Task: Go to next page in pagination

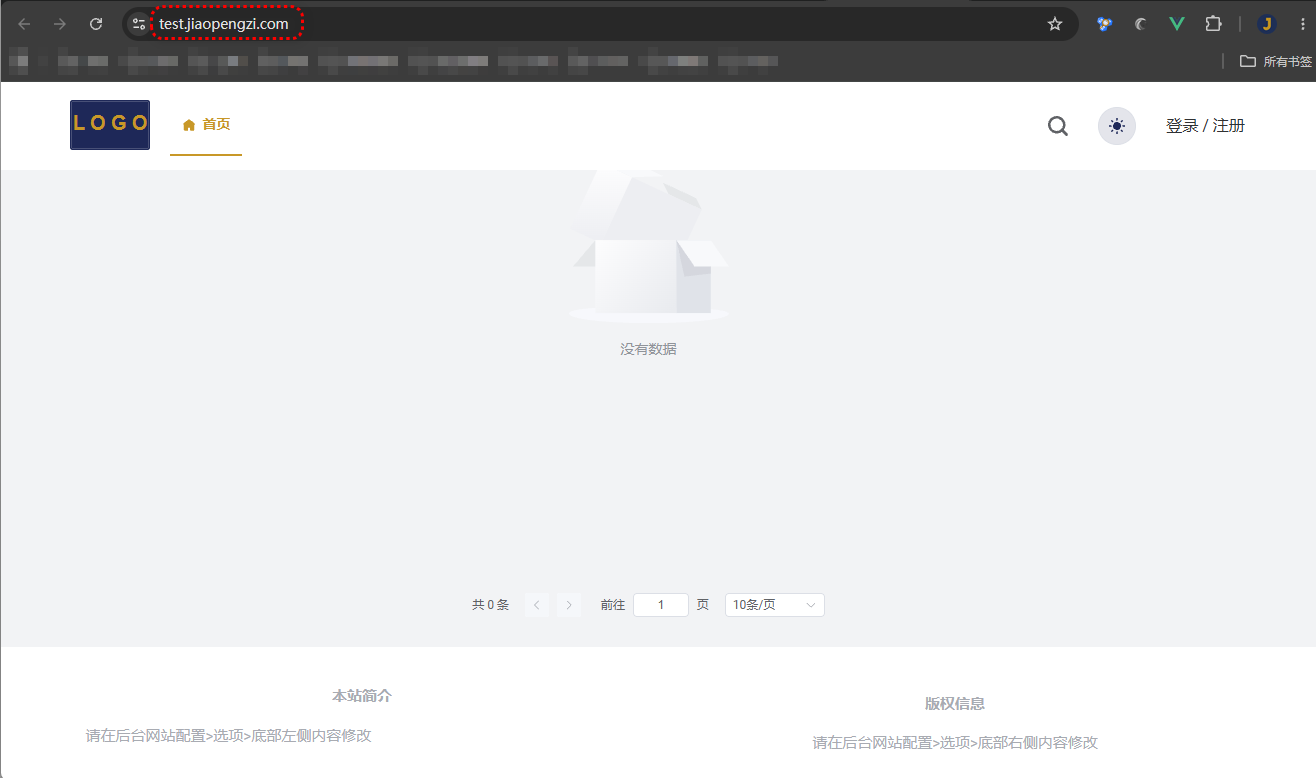Action: [569, 605]
